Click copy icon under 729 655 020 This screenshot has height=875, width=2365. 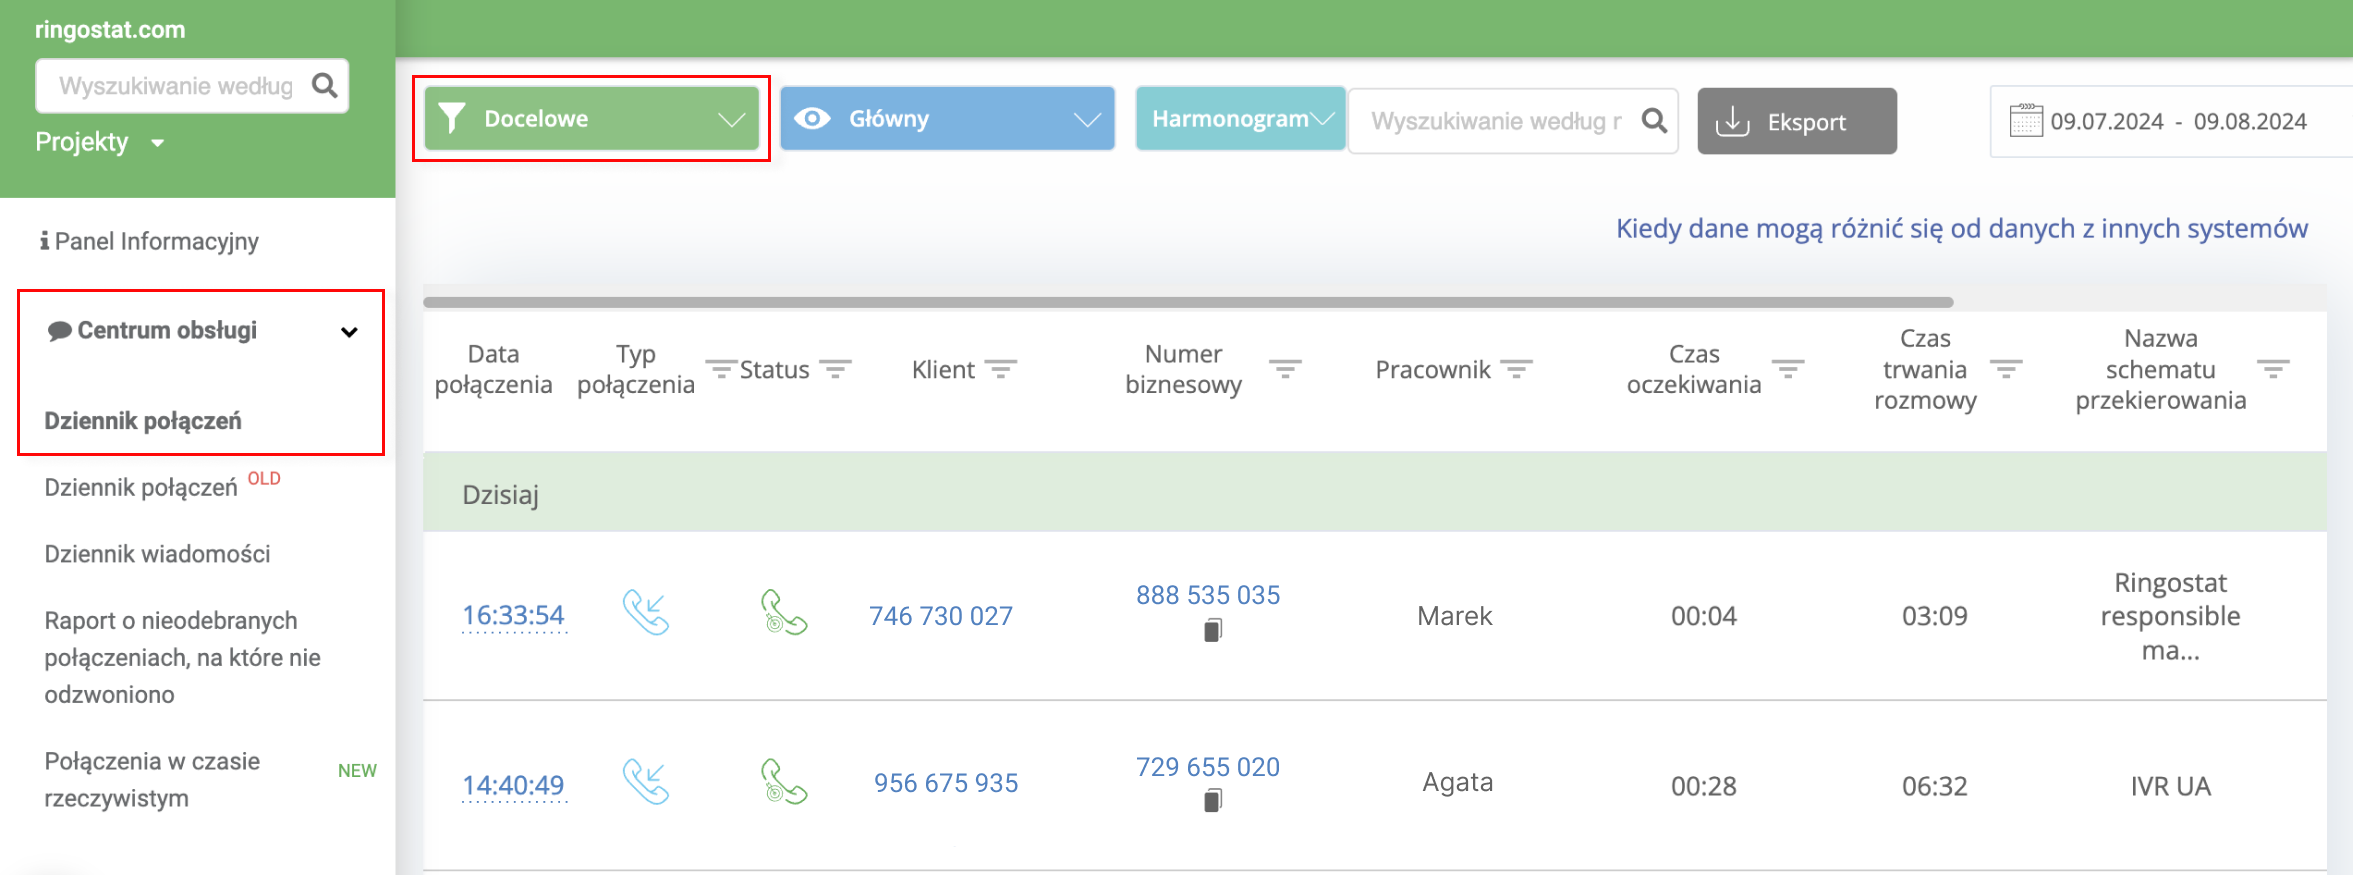tap(1212, 800)
